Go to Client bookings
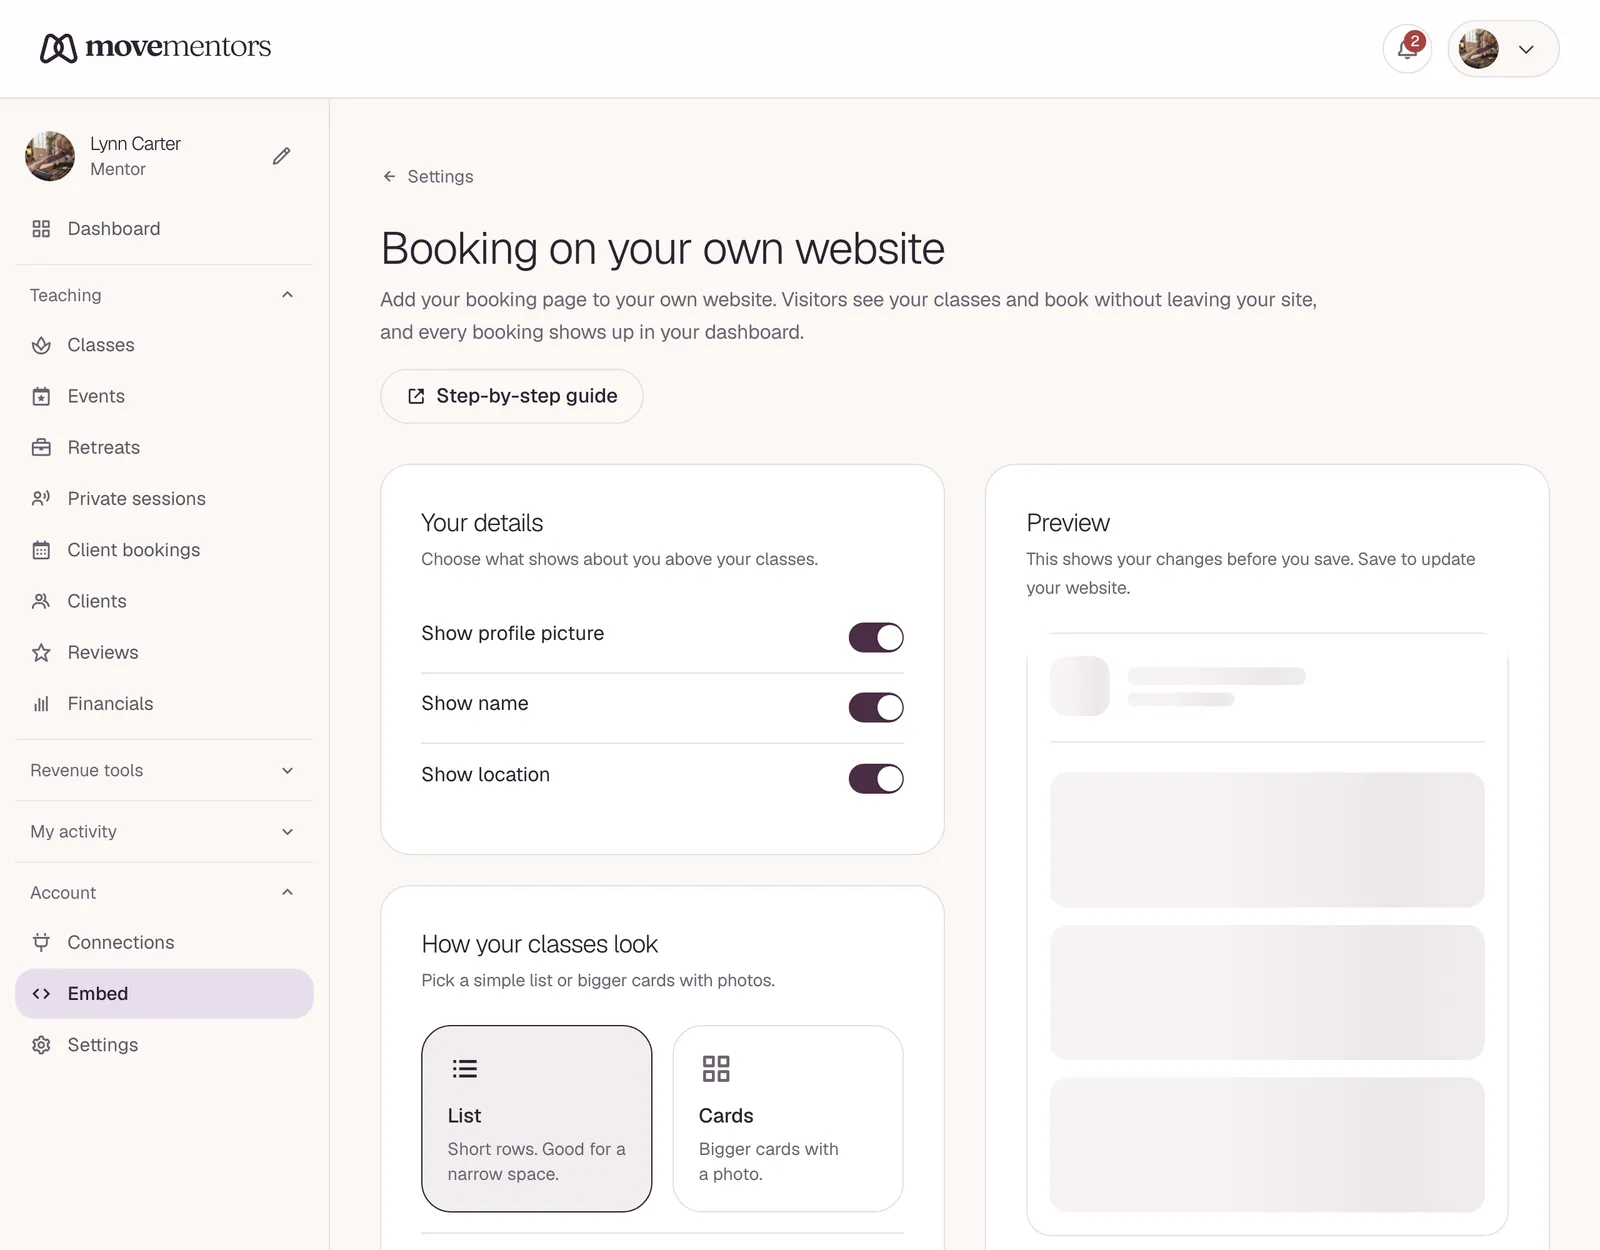The height and width of the screenshot is (1250, 1600). [x=164, y=550]
